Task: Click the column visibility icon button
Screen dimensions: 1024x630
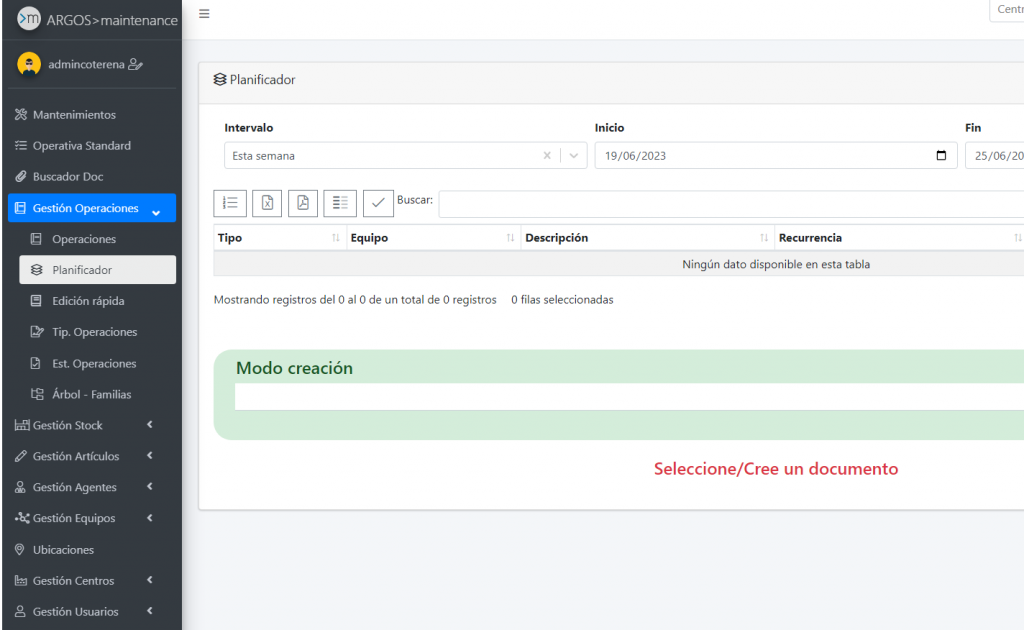Action: click(x=341, y=203)
